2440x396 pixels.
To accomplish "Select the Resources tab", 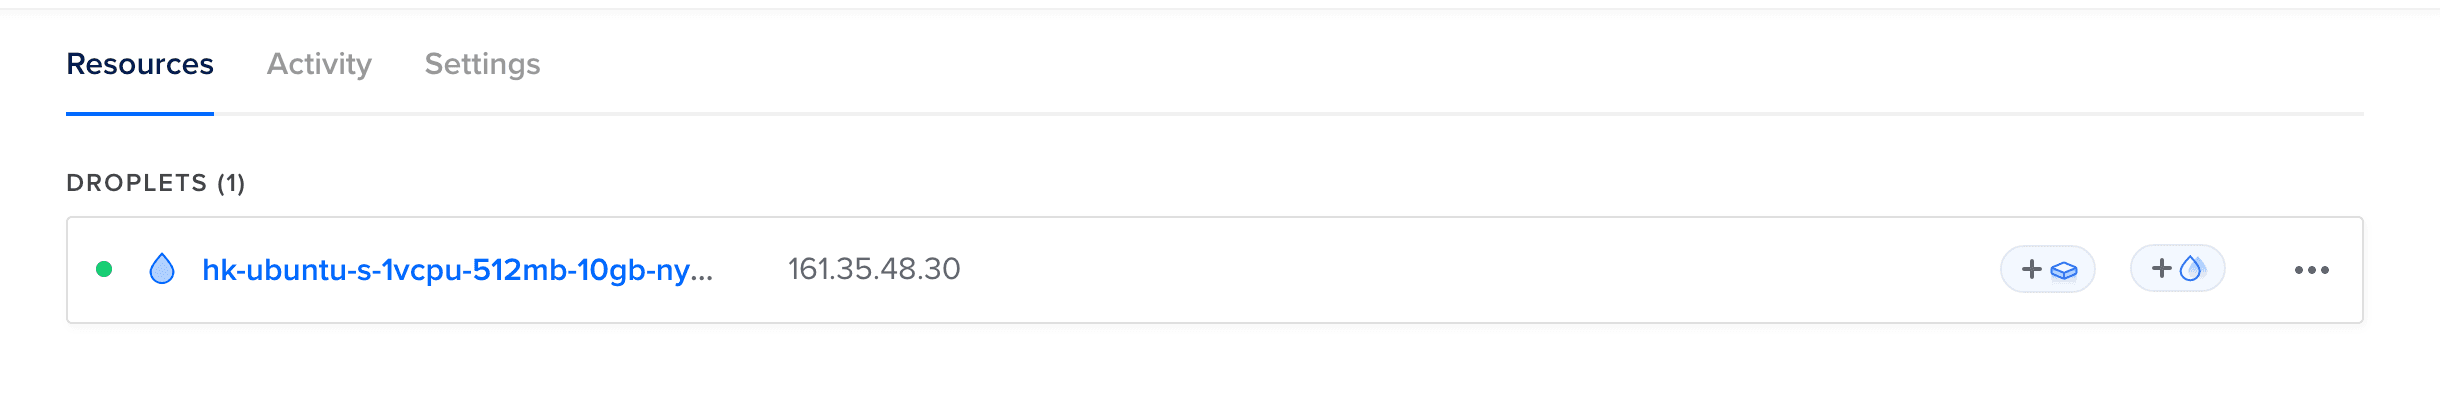I will pos(140,64).
